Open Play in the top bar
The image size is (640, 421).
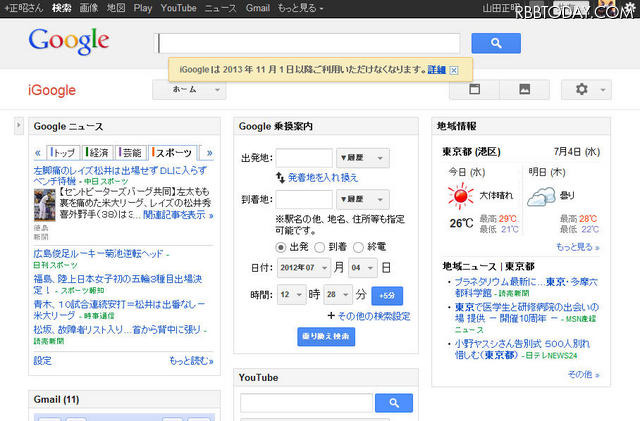[143, 8]
